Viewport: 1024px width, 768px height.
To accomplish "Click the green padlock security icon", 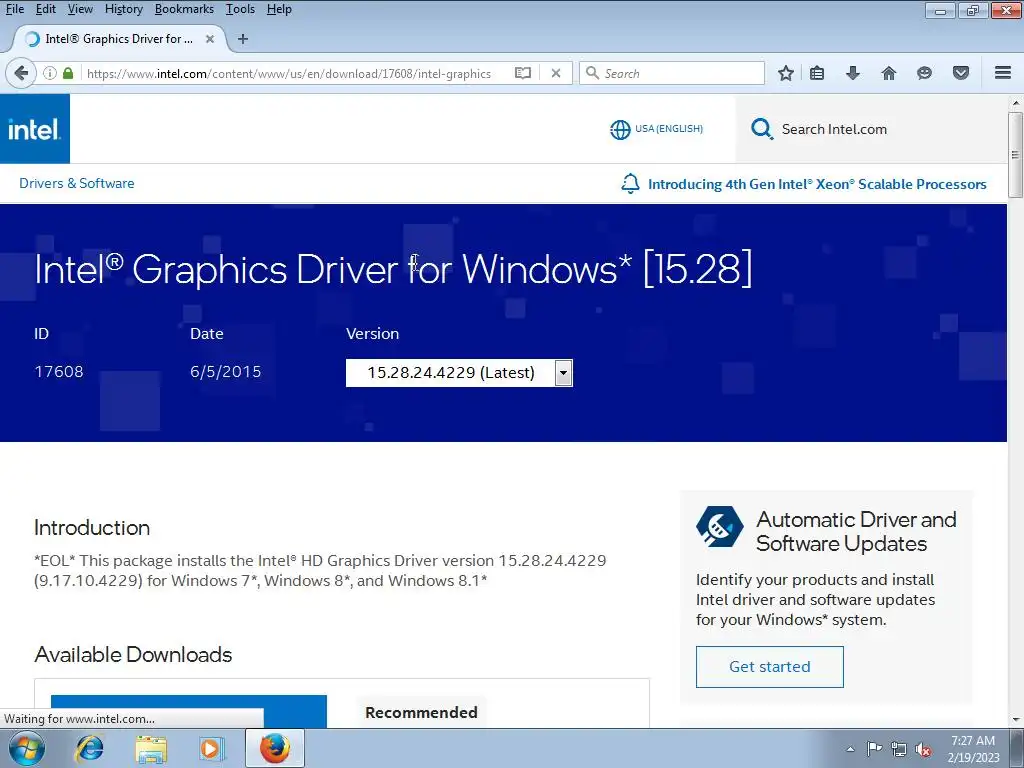I will pos(67,73).
